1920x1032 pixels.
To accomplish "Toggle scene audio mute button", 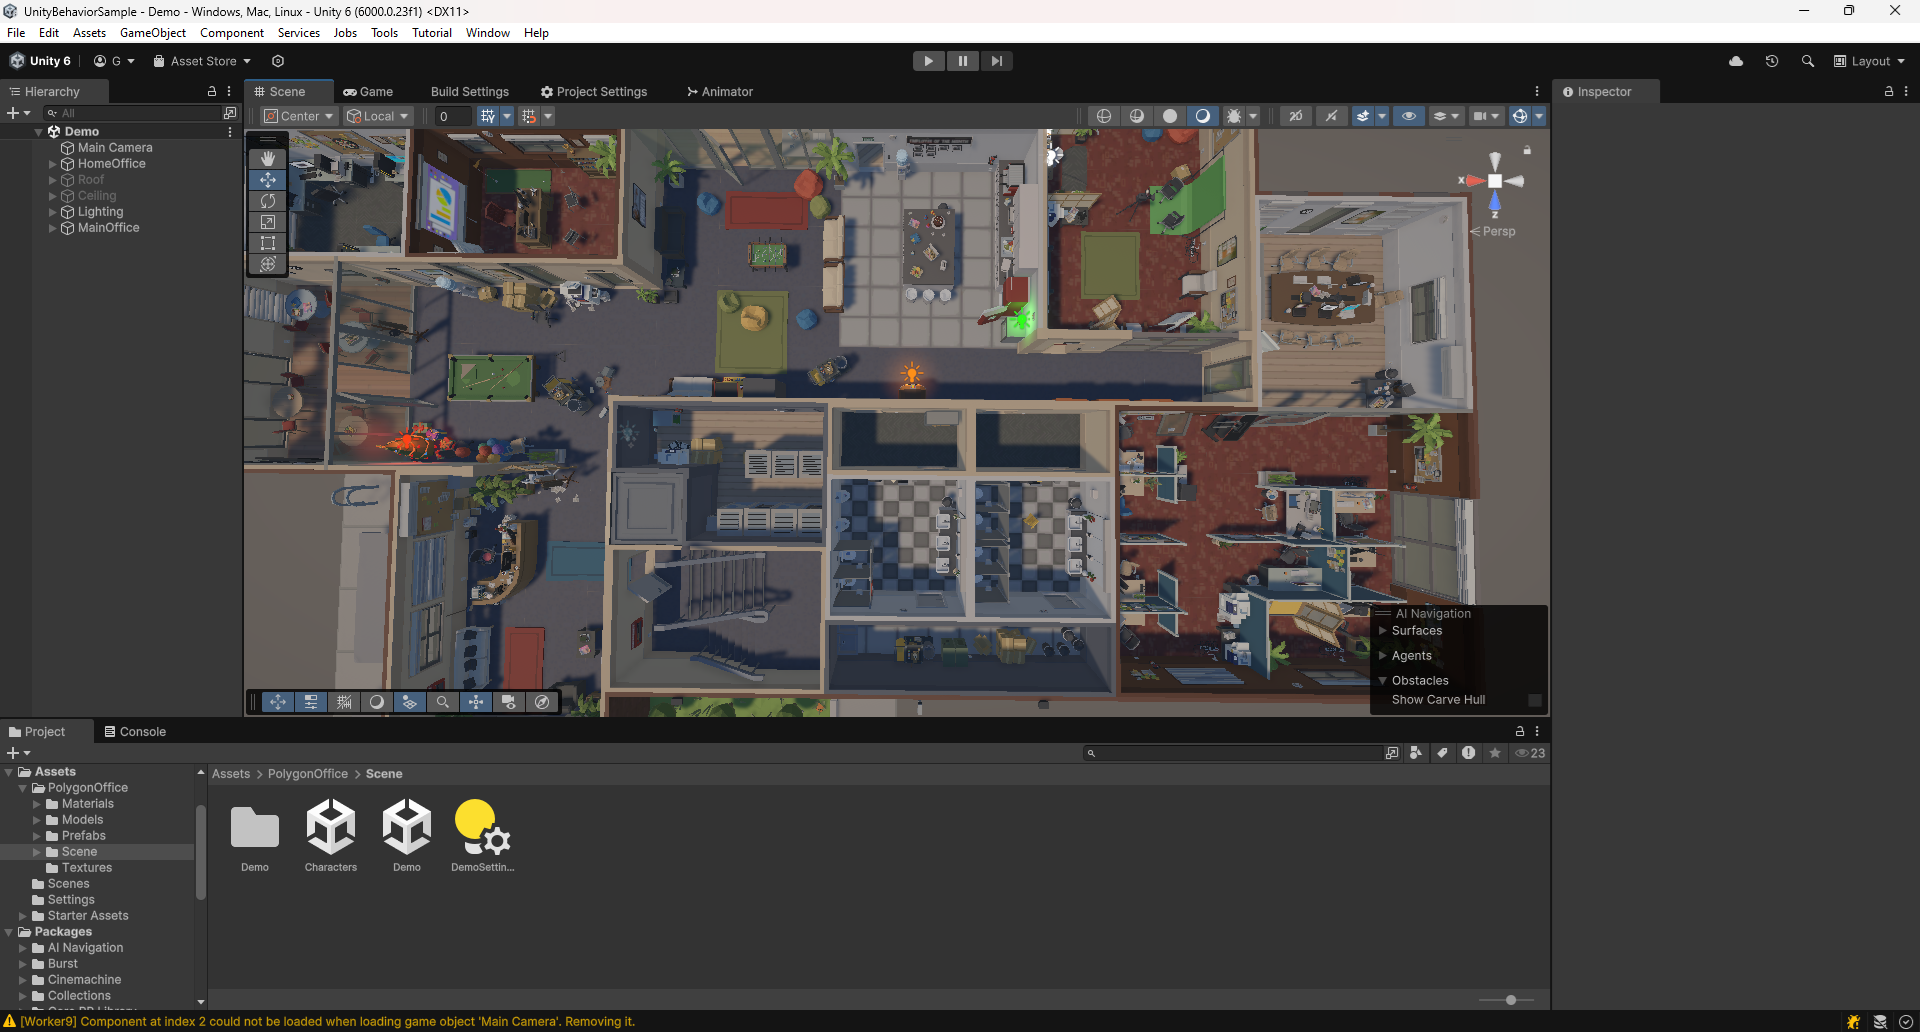I will click(1331, 116).
